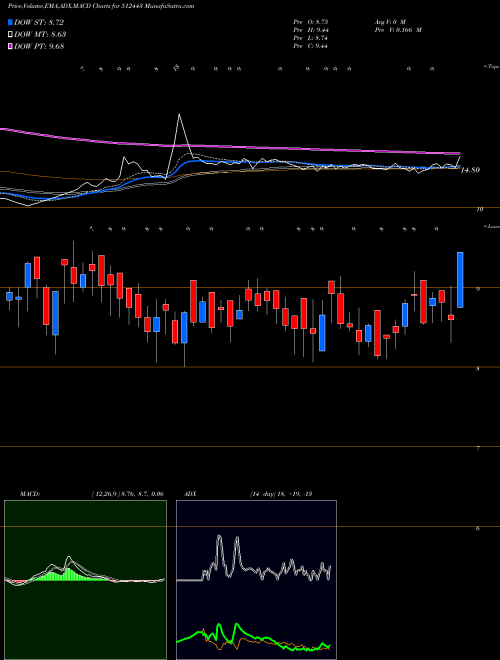Click the 'Avg V: 0 M' value
The height and width of the screenshot is (660, 500).
[x=389, y=21]
